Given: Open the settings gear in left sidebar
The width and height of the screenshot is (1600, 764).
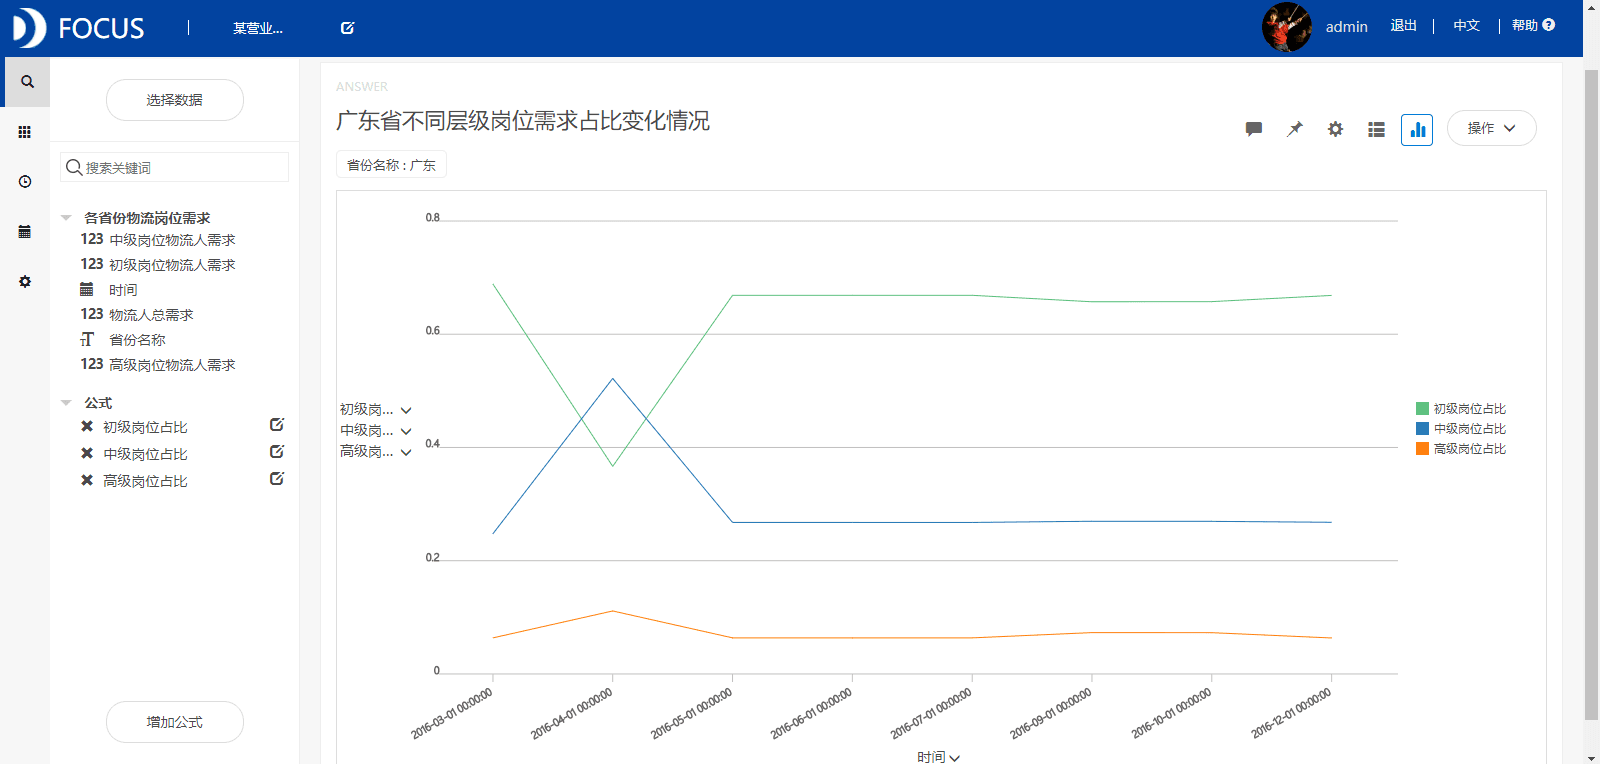Looking at the screenshot, I should 25,282.
